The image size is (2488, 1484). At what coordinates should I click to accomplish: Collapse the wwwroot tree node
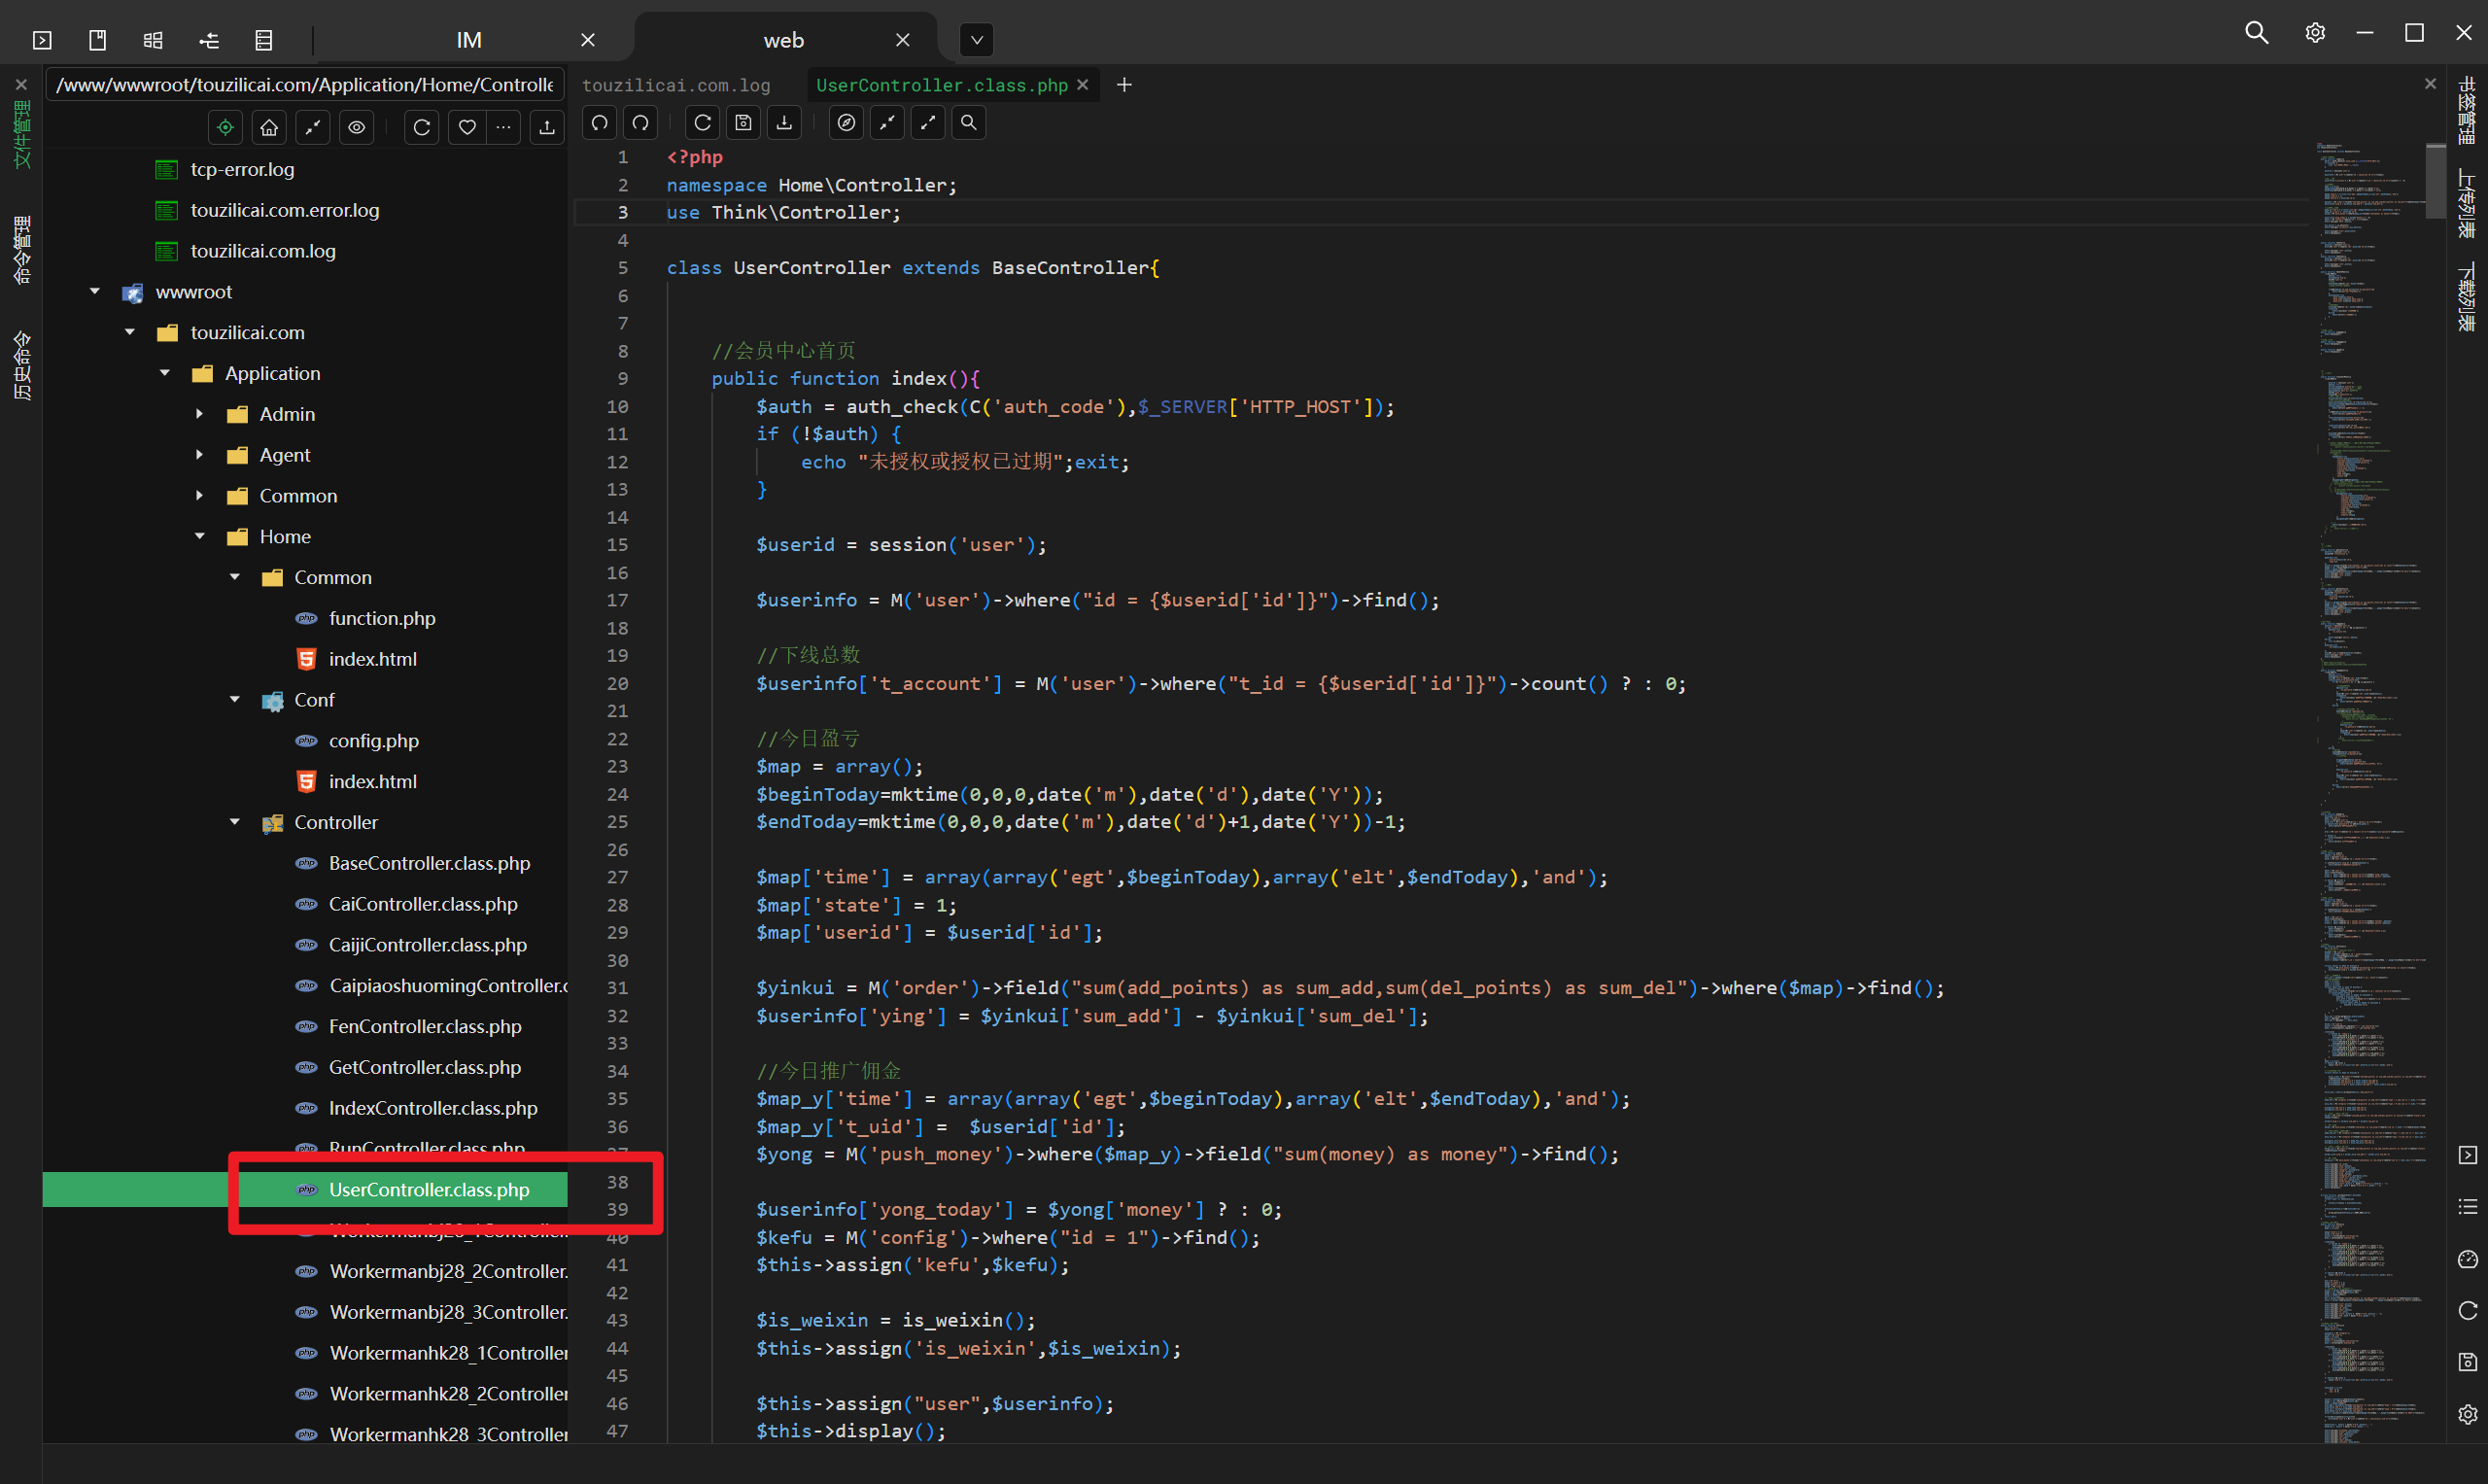(x=95, y=291)
